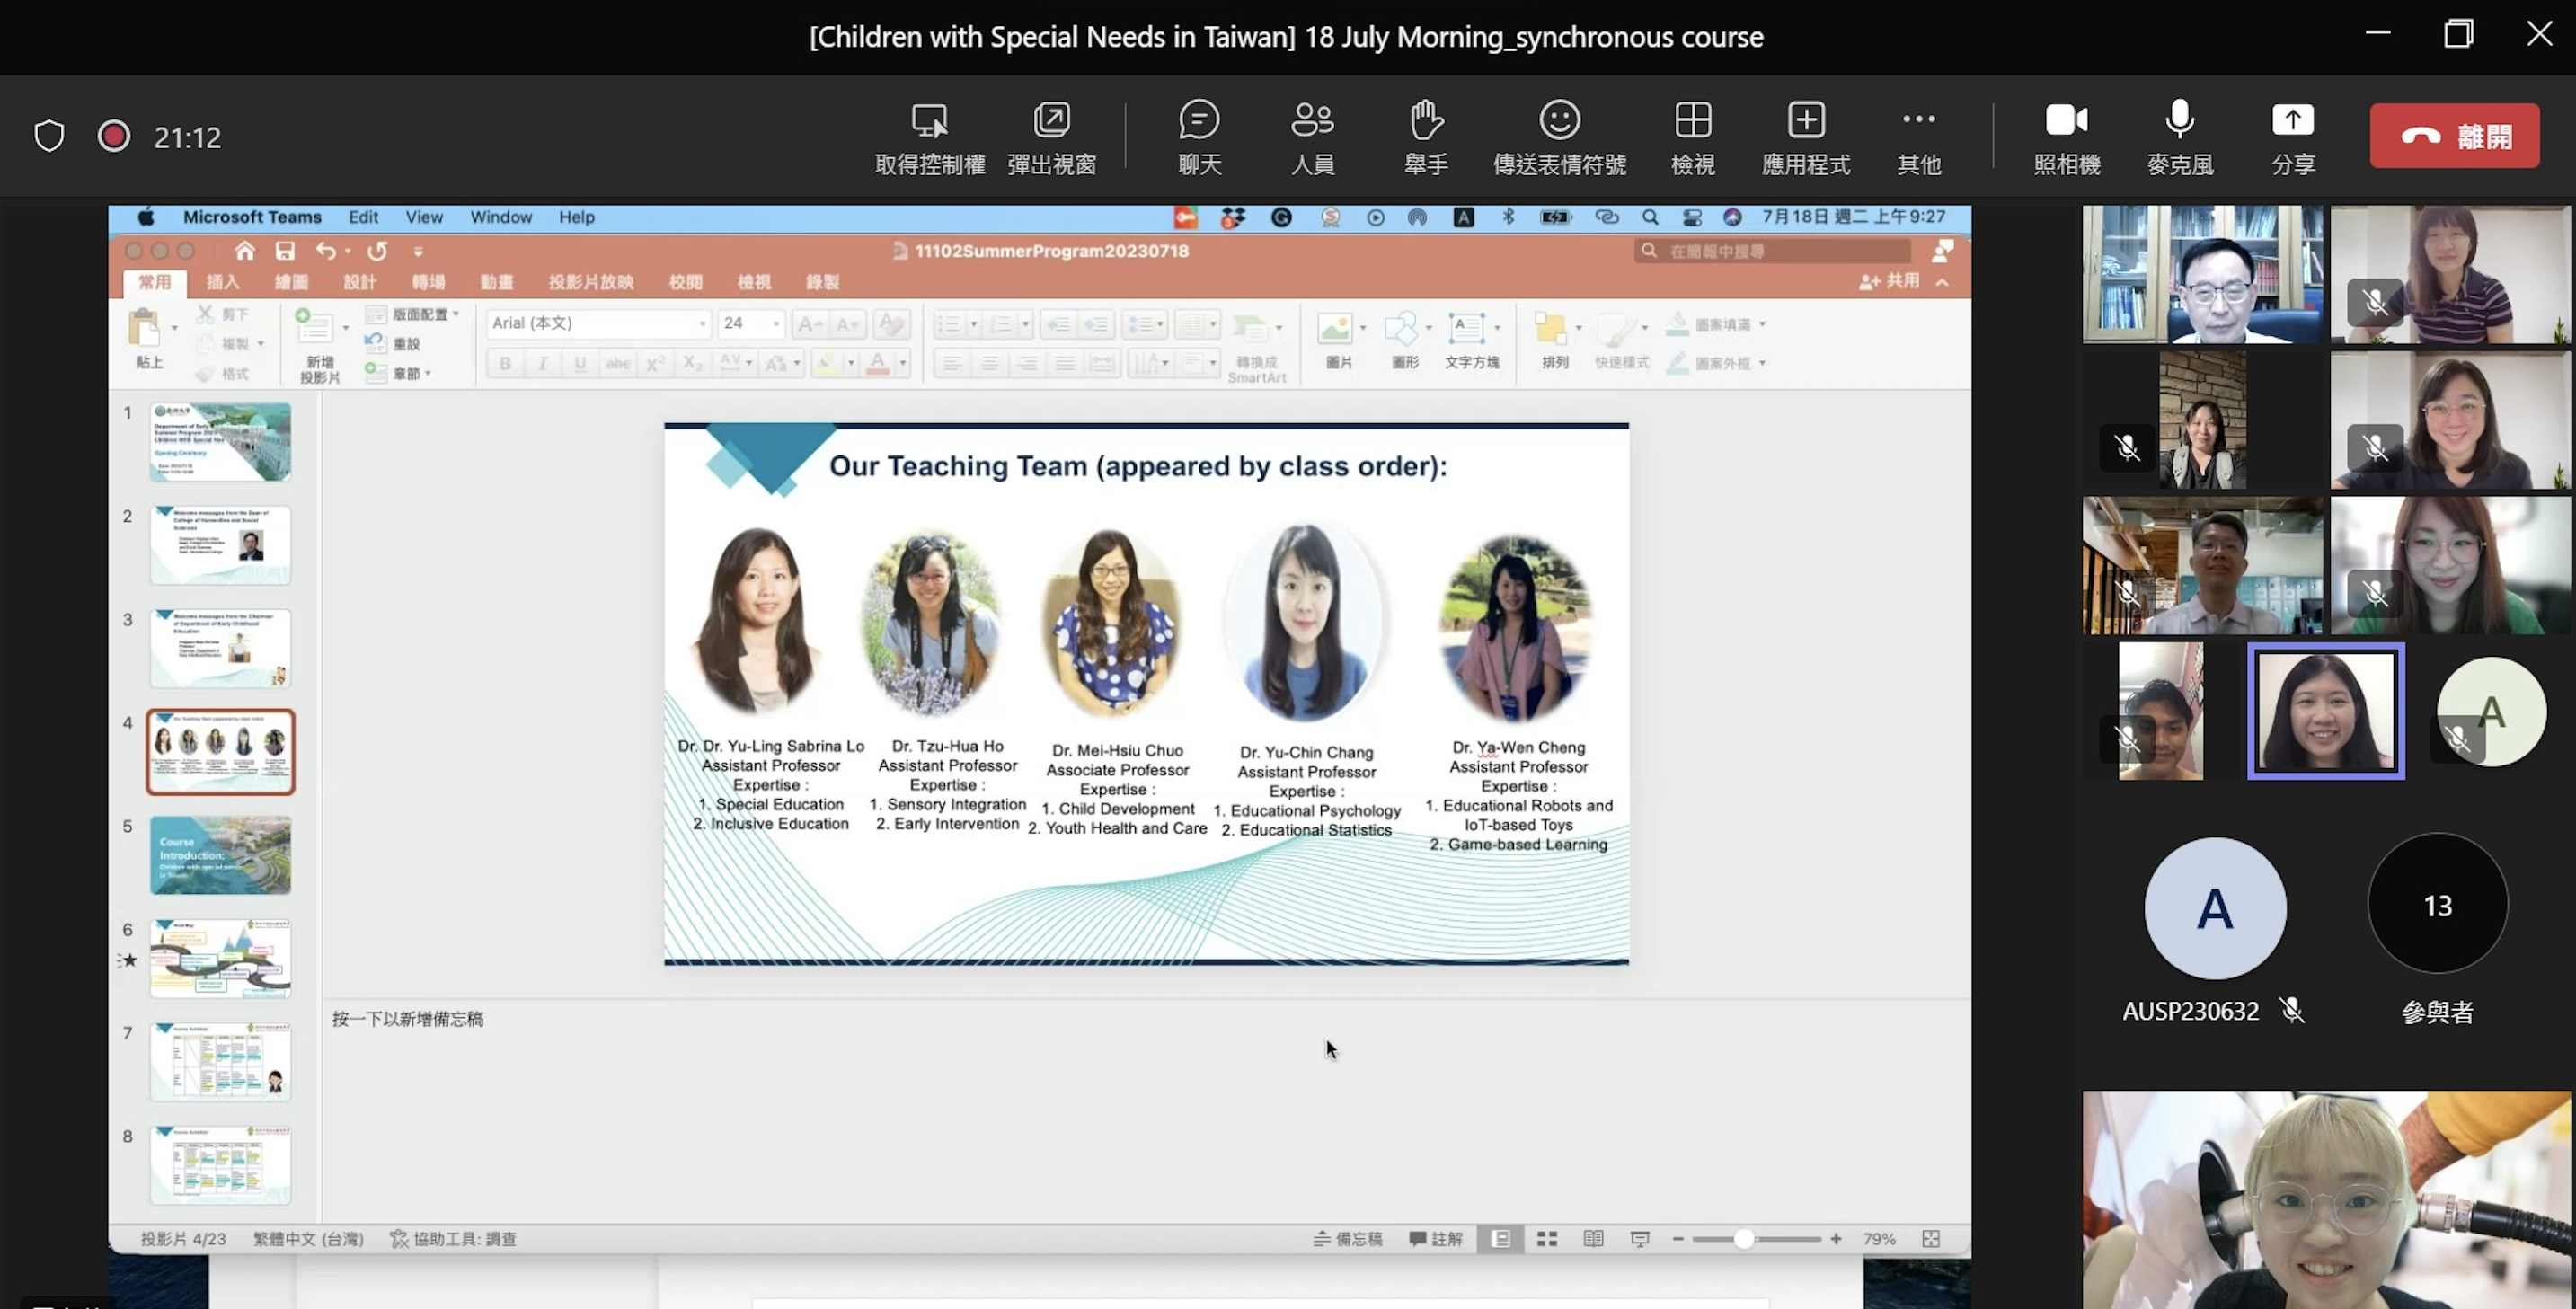This screenshot has width=2576, height=1309.
Task: Click the PowerPoint home icon in title bar
Action: [245, 251]
